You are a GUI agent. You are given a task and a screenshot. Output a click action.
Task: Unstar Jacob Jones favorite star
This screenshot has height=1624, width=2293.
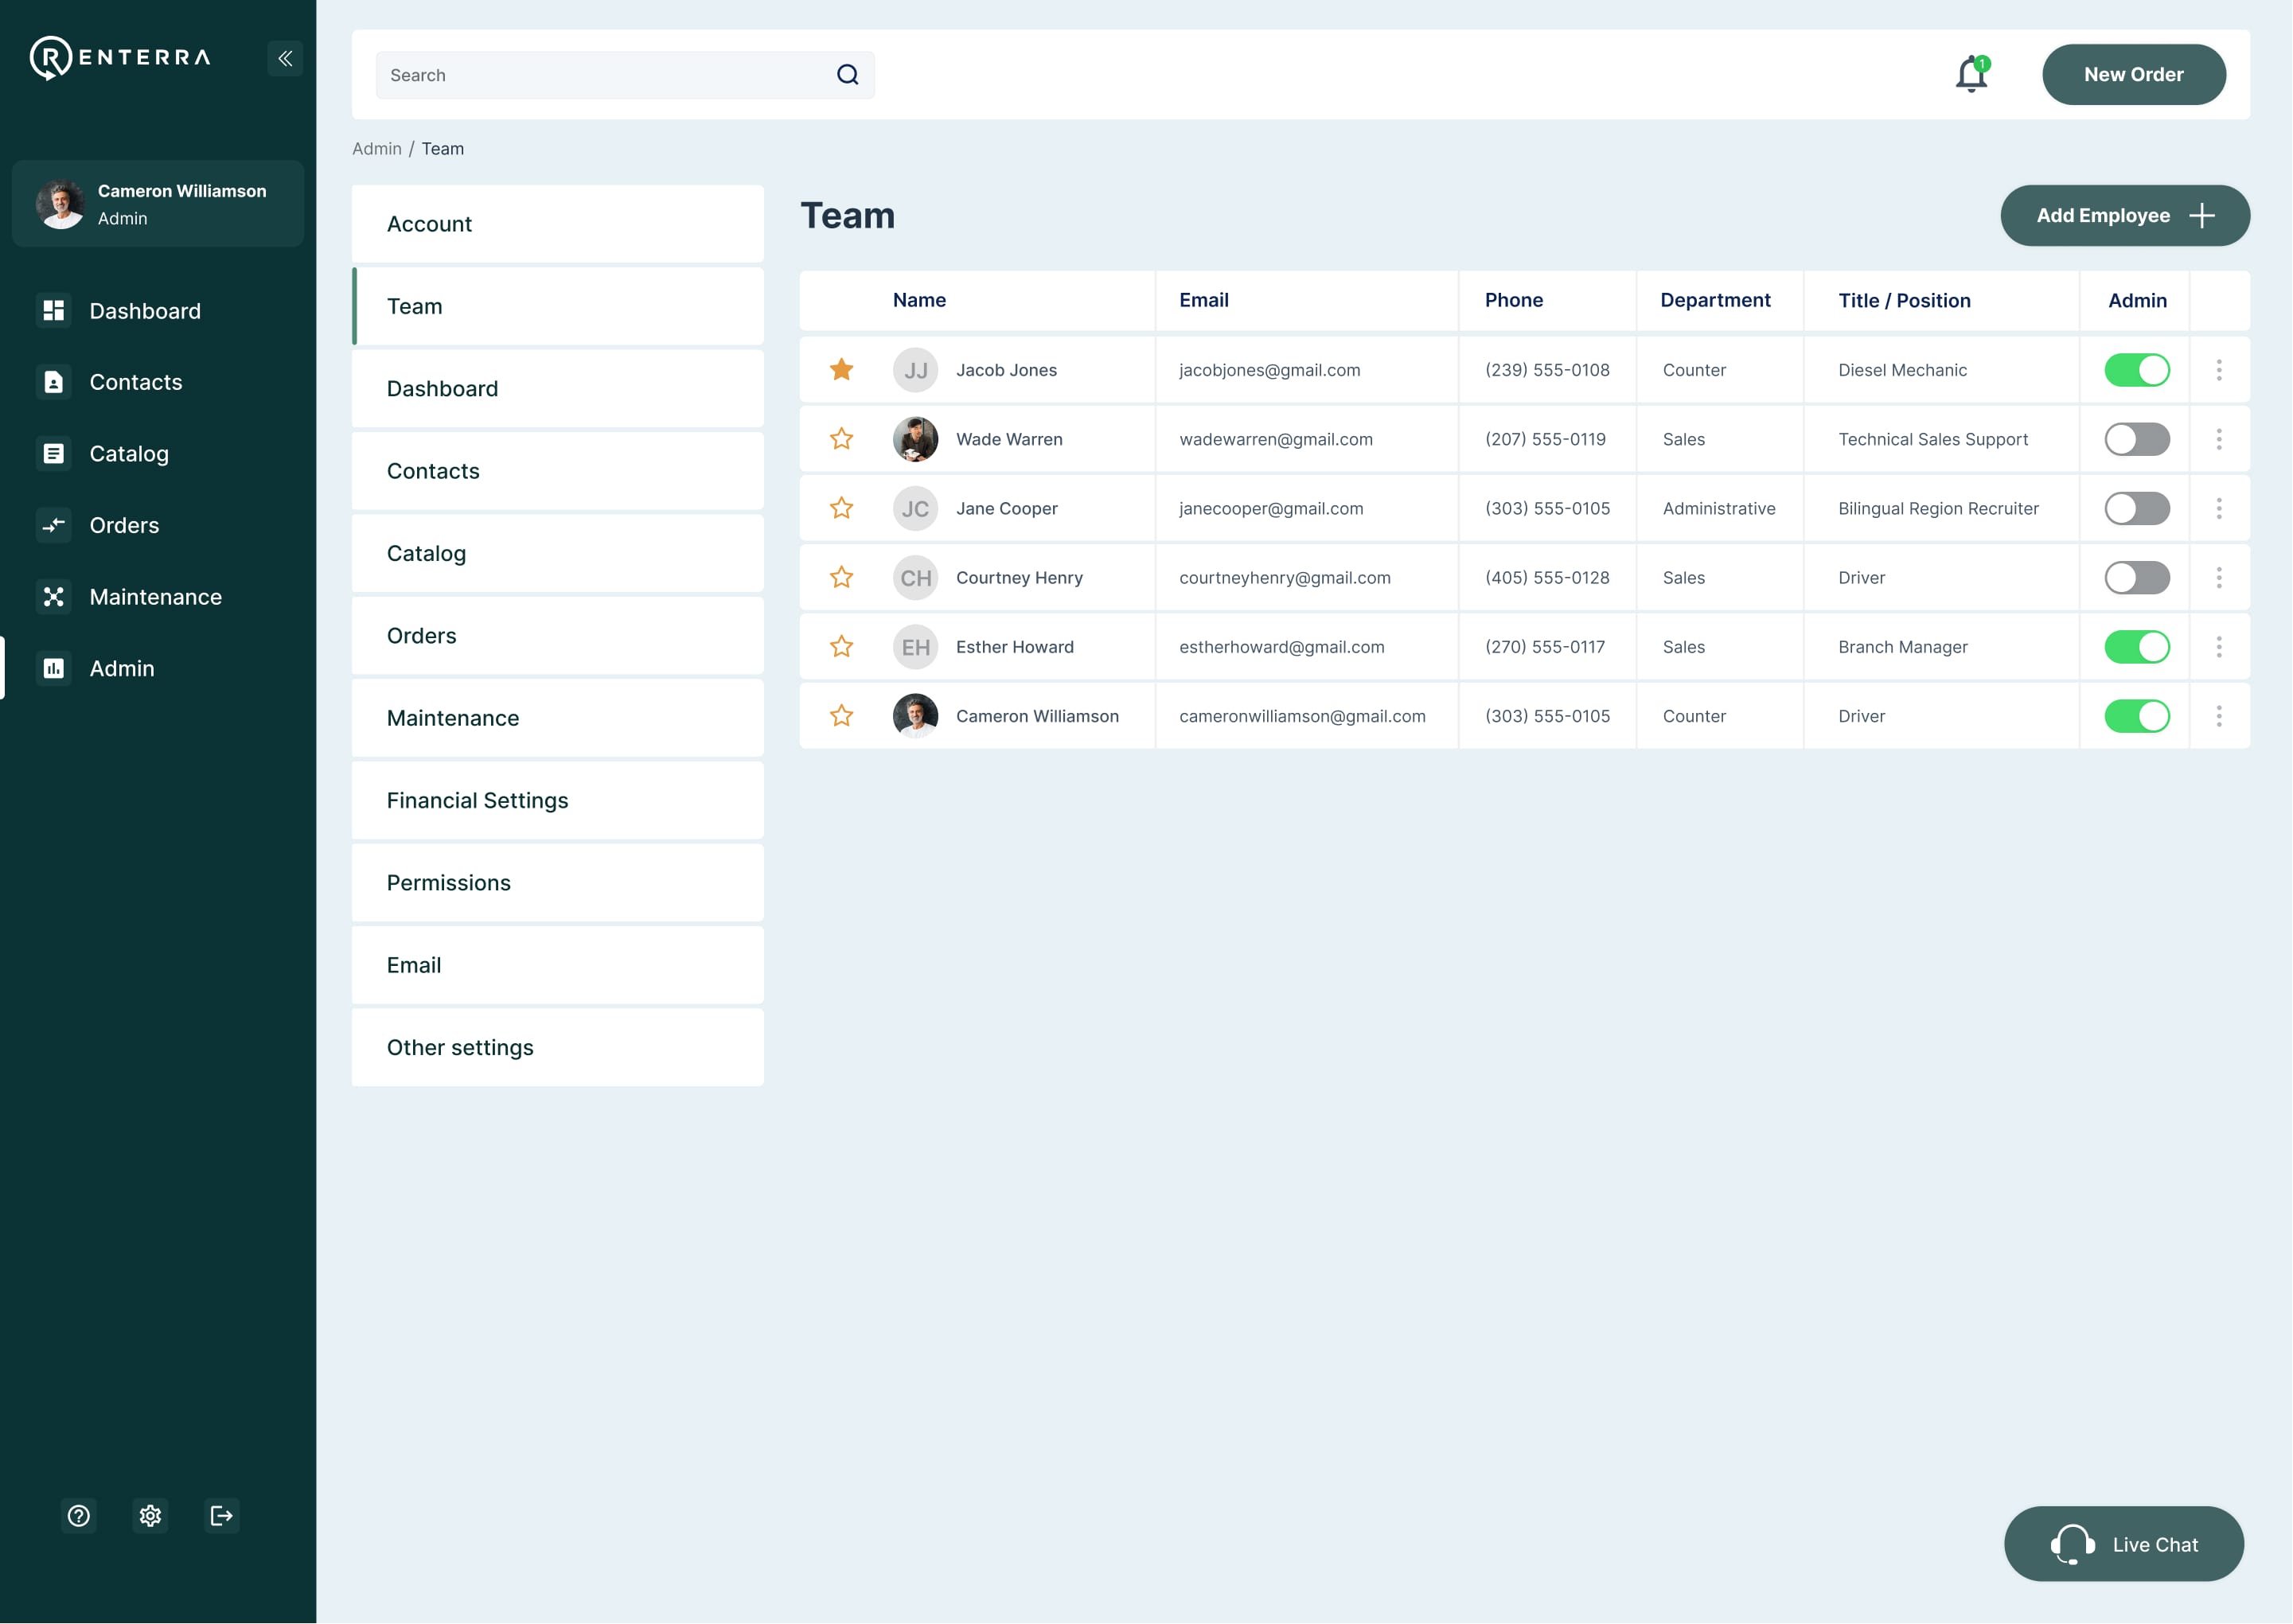click(x=841, y=370)
